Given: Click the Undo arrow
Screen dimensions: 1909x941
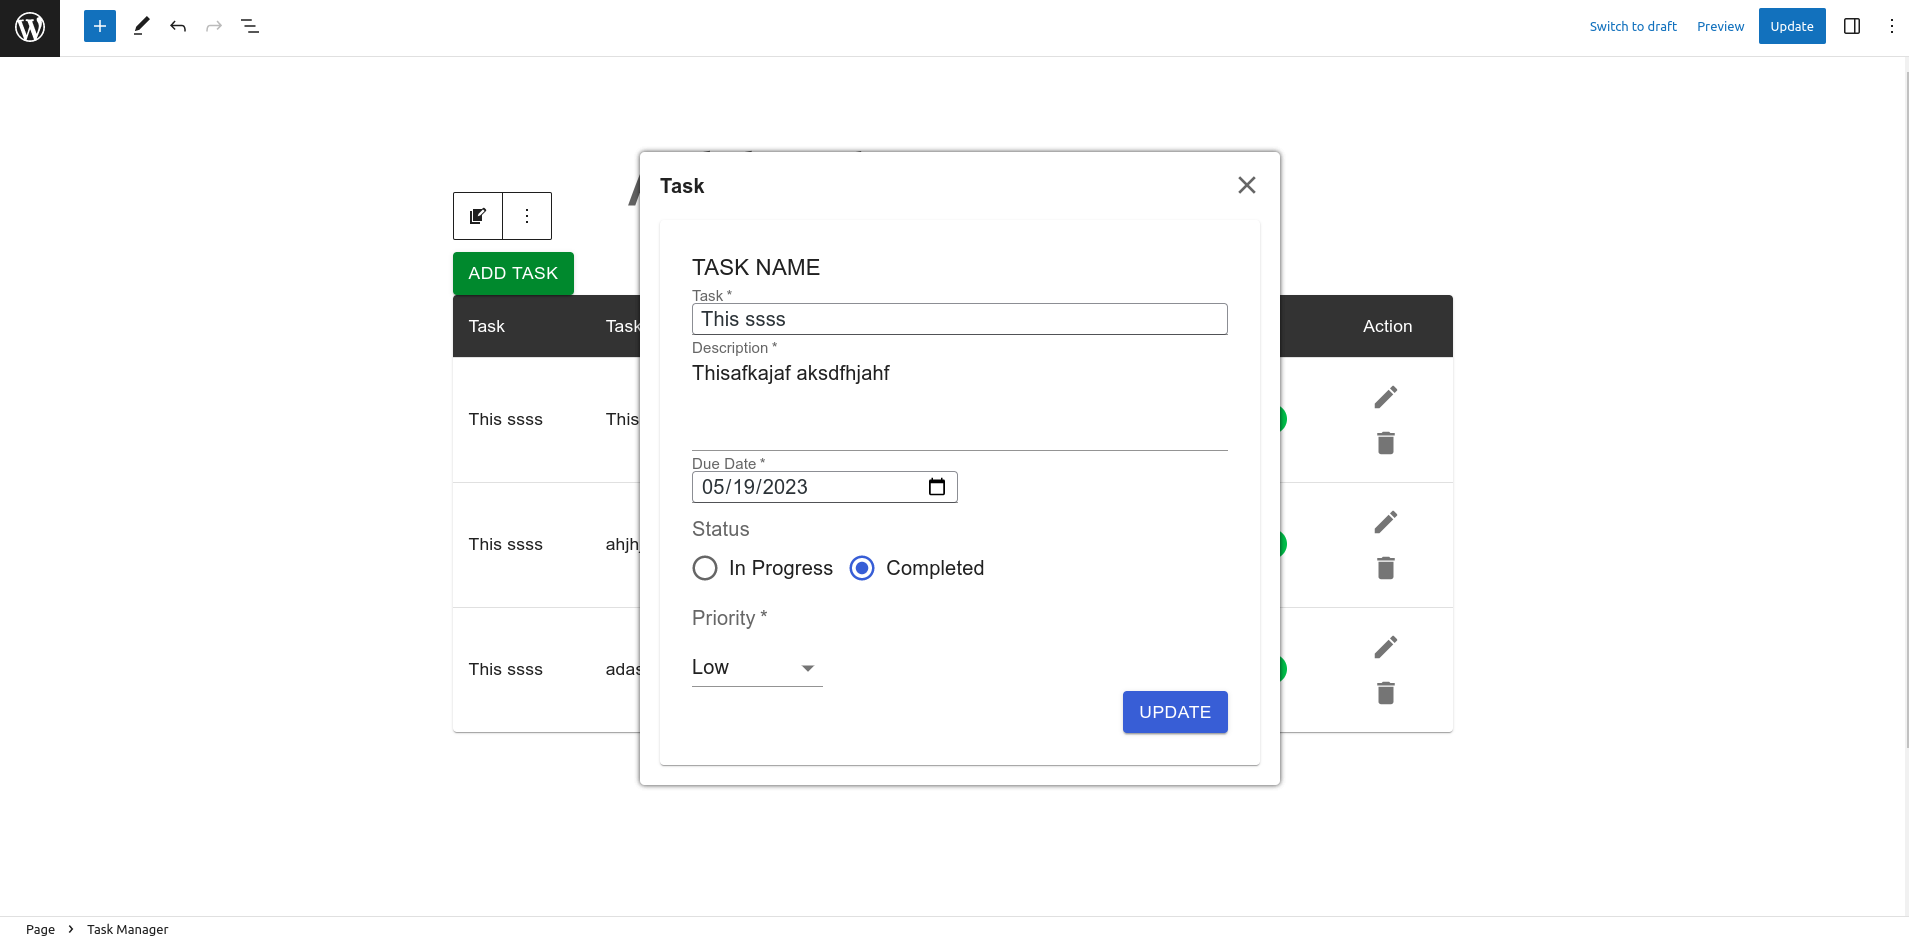Looking at the screenshot, I should (x=178, y=26).
